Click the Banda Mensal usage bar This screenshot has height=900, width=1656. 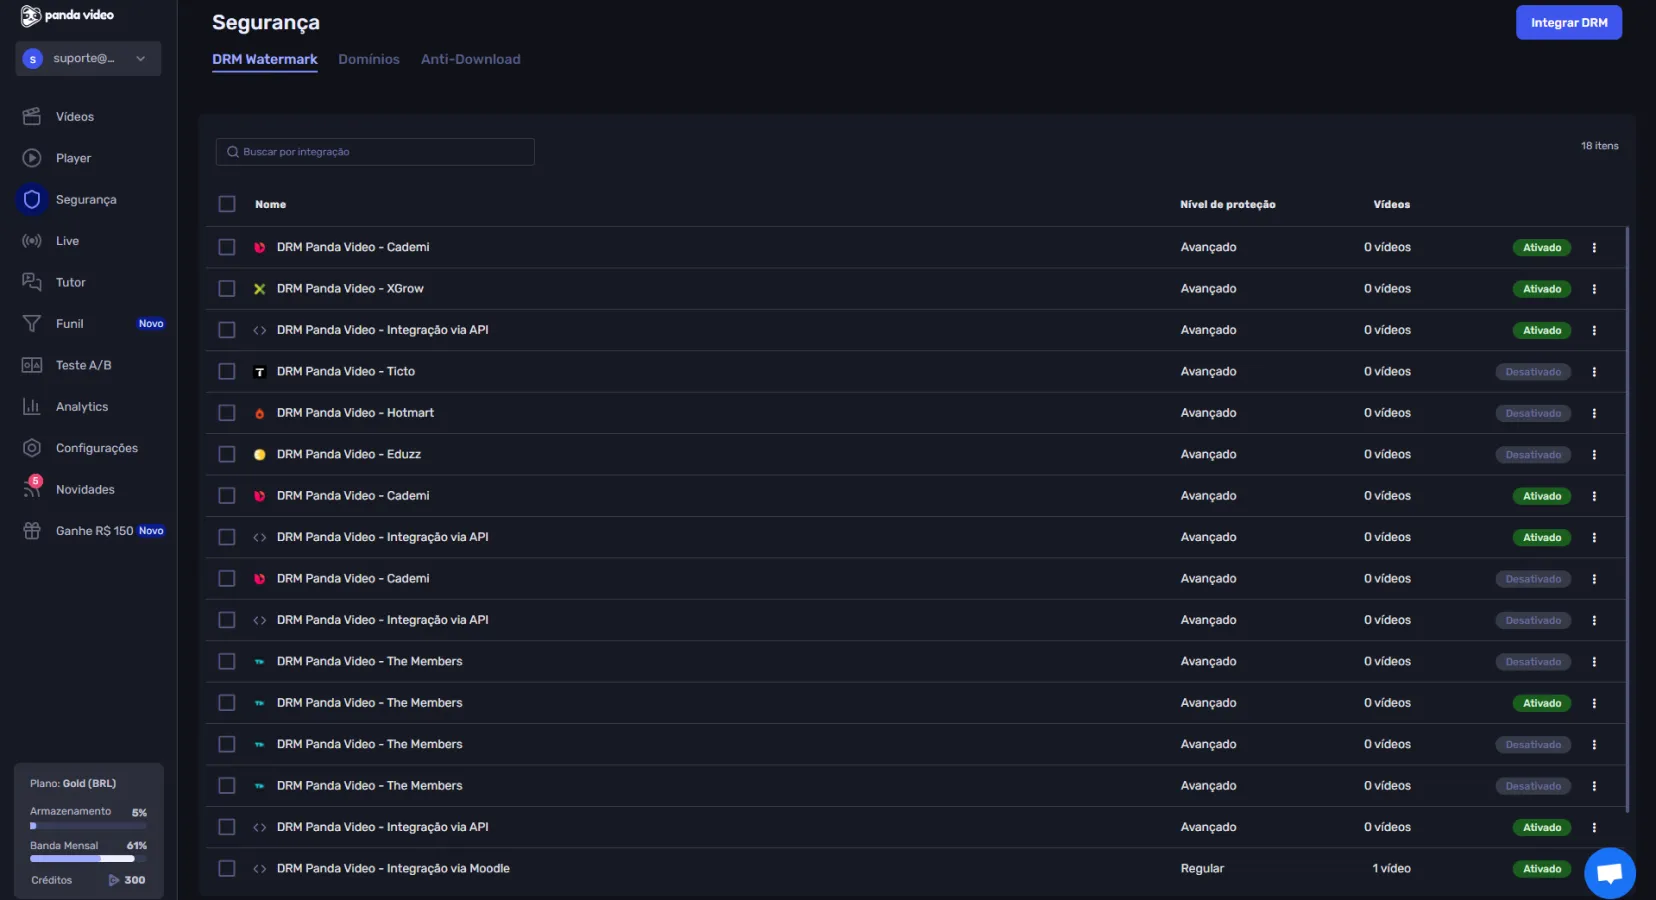pyautogui.click(x=88, y=859)
